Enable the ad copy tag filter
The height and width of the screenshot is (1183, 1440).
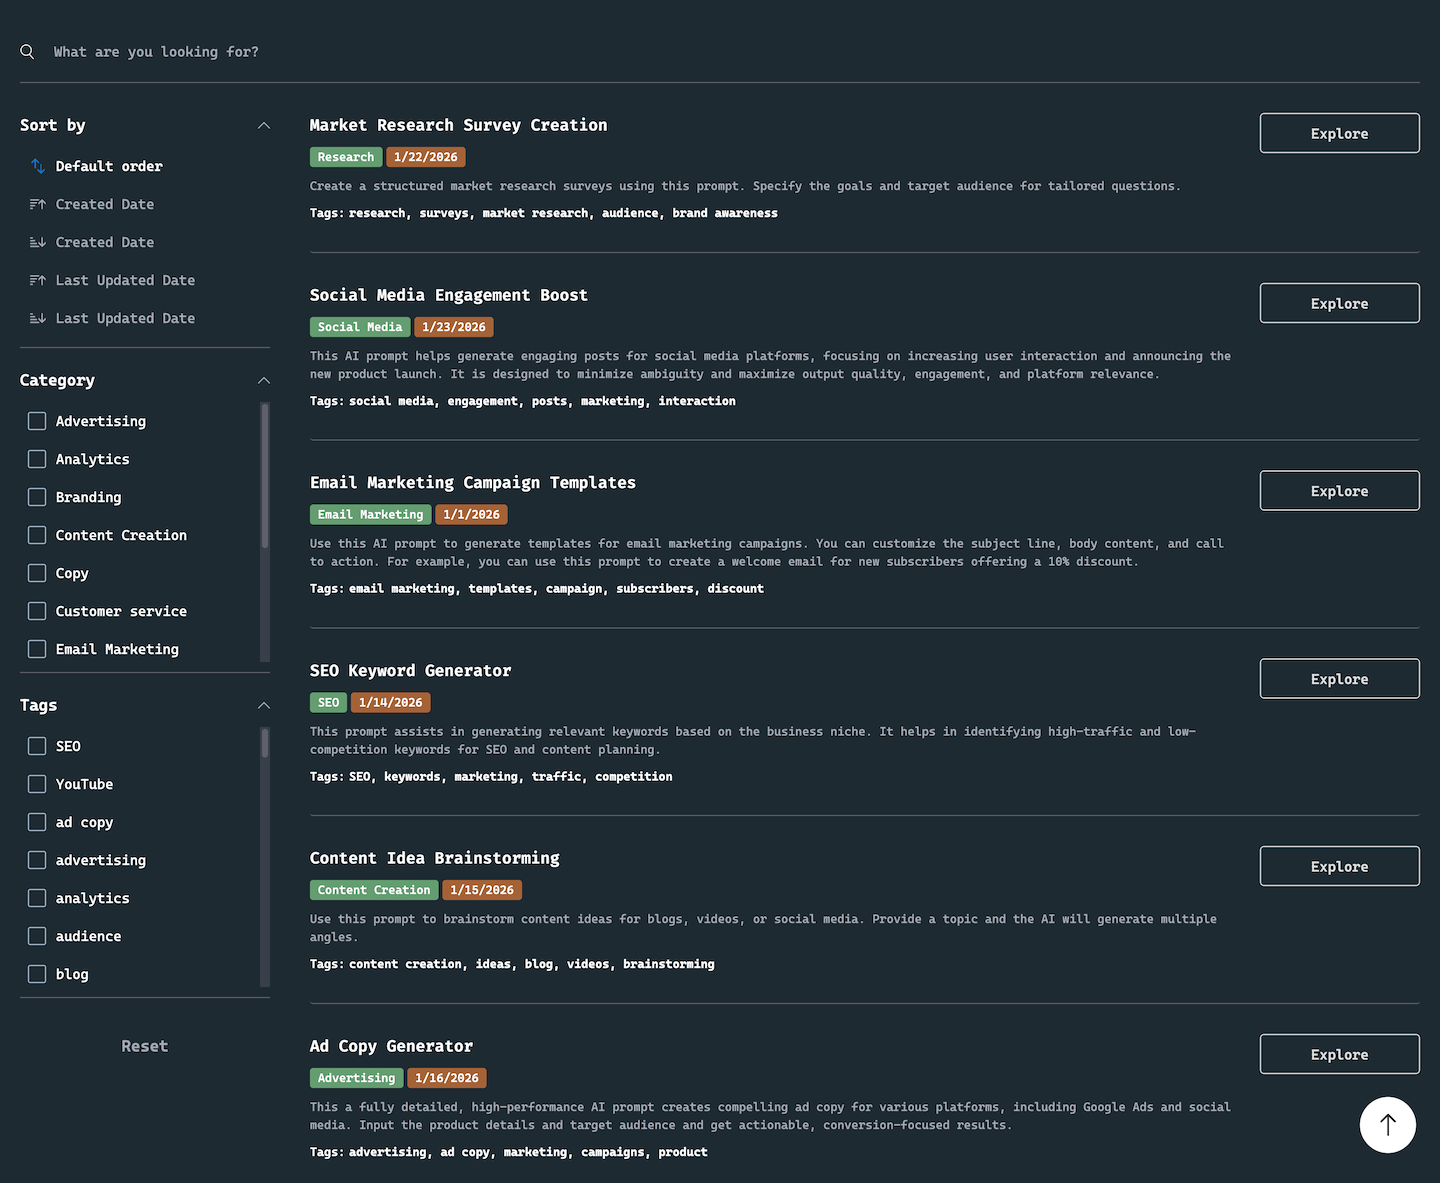click(x=37, y=822)
